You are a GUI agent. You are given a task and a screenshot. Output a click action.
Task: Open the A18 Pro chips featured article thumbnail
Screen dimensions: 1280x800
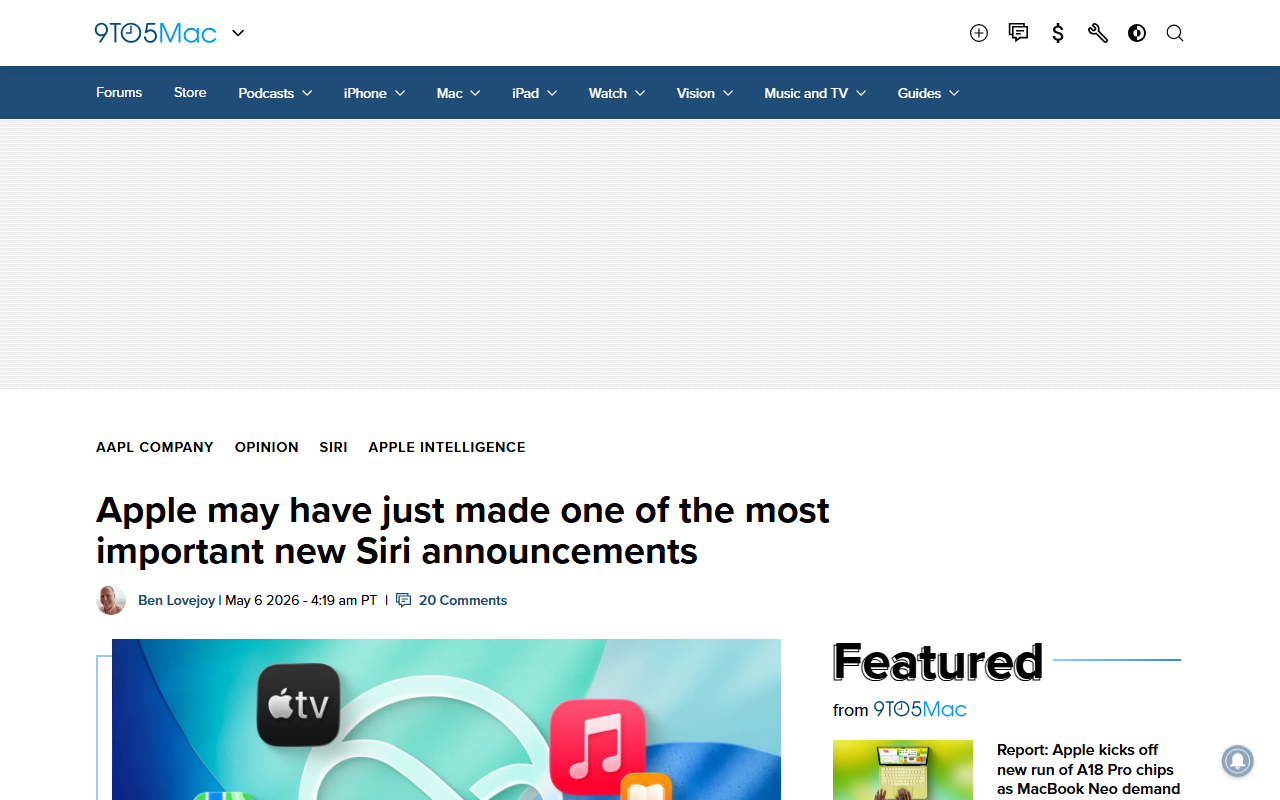(903, 770)
